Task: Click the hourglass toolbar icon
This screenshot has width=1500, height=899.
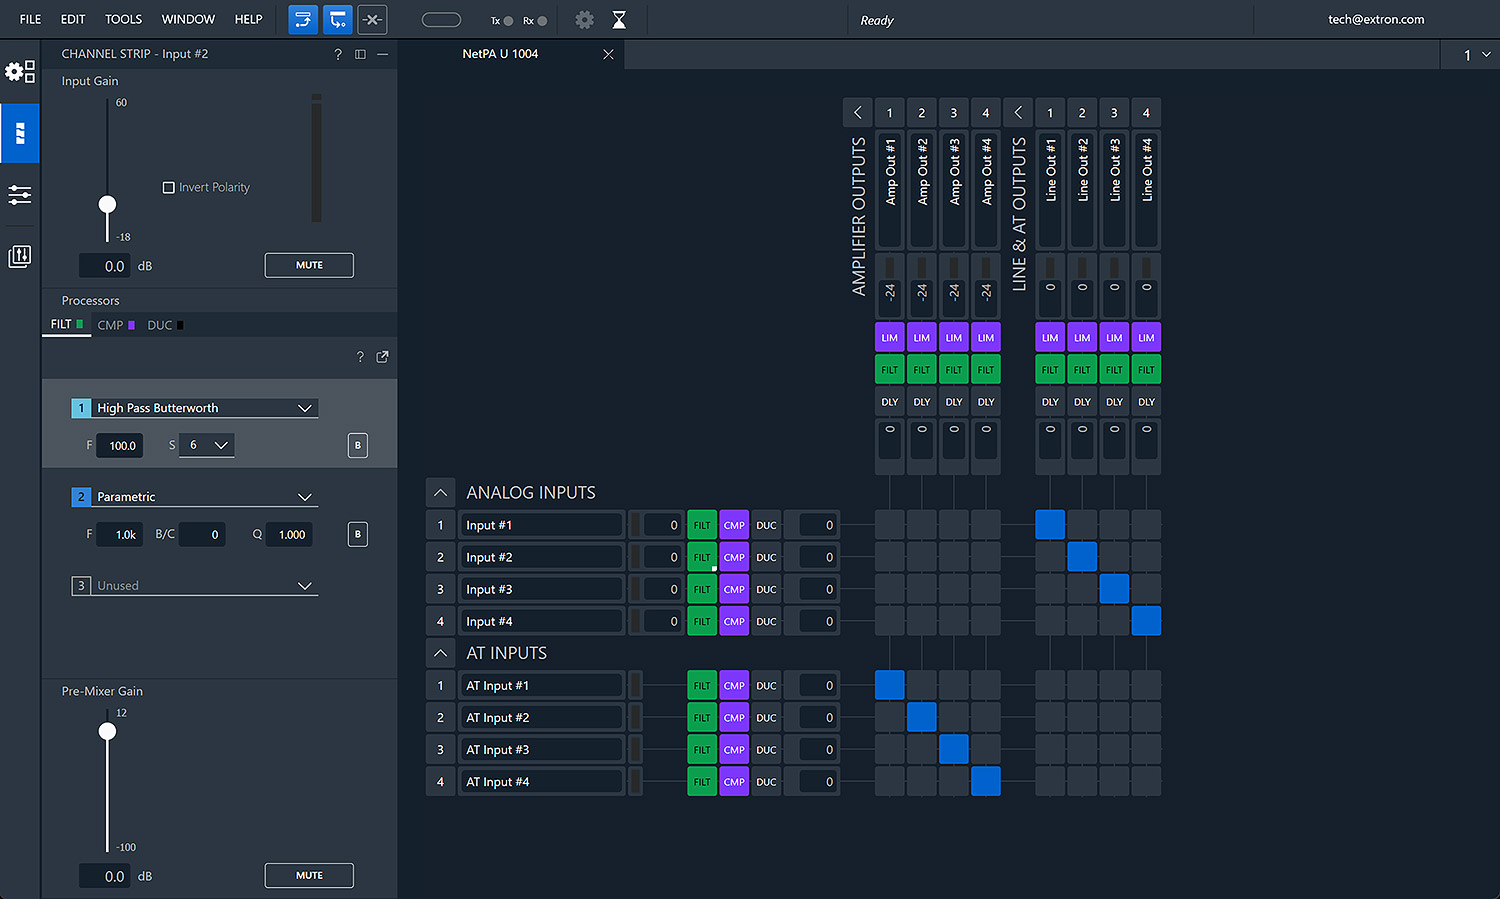Action: [619, 20]
